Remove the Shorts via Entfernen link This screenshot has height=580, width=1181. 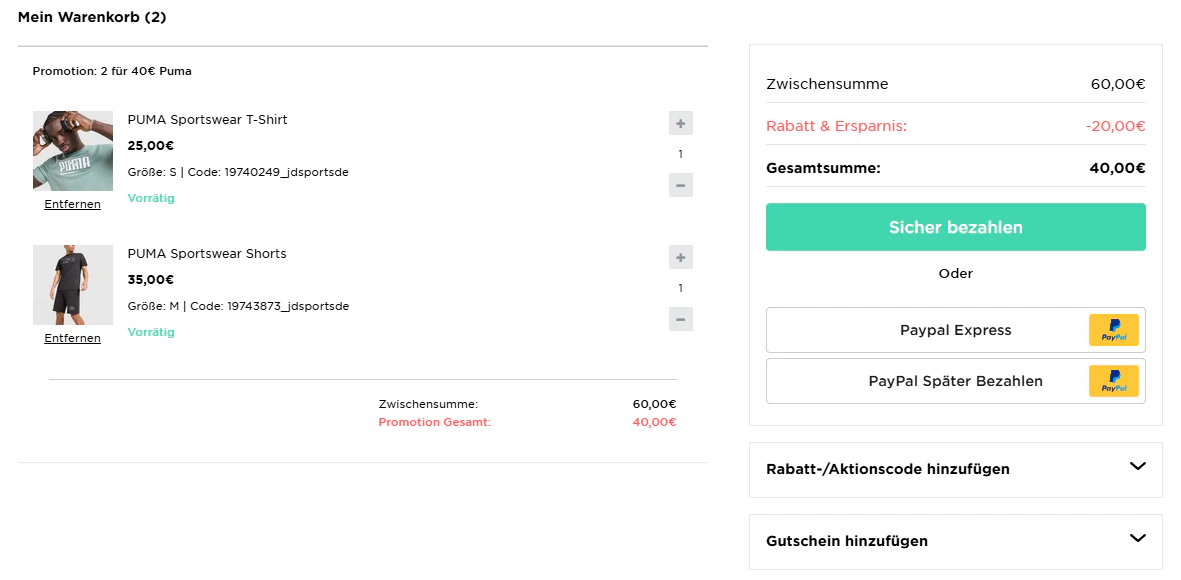coord(72,338)
